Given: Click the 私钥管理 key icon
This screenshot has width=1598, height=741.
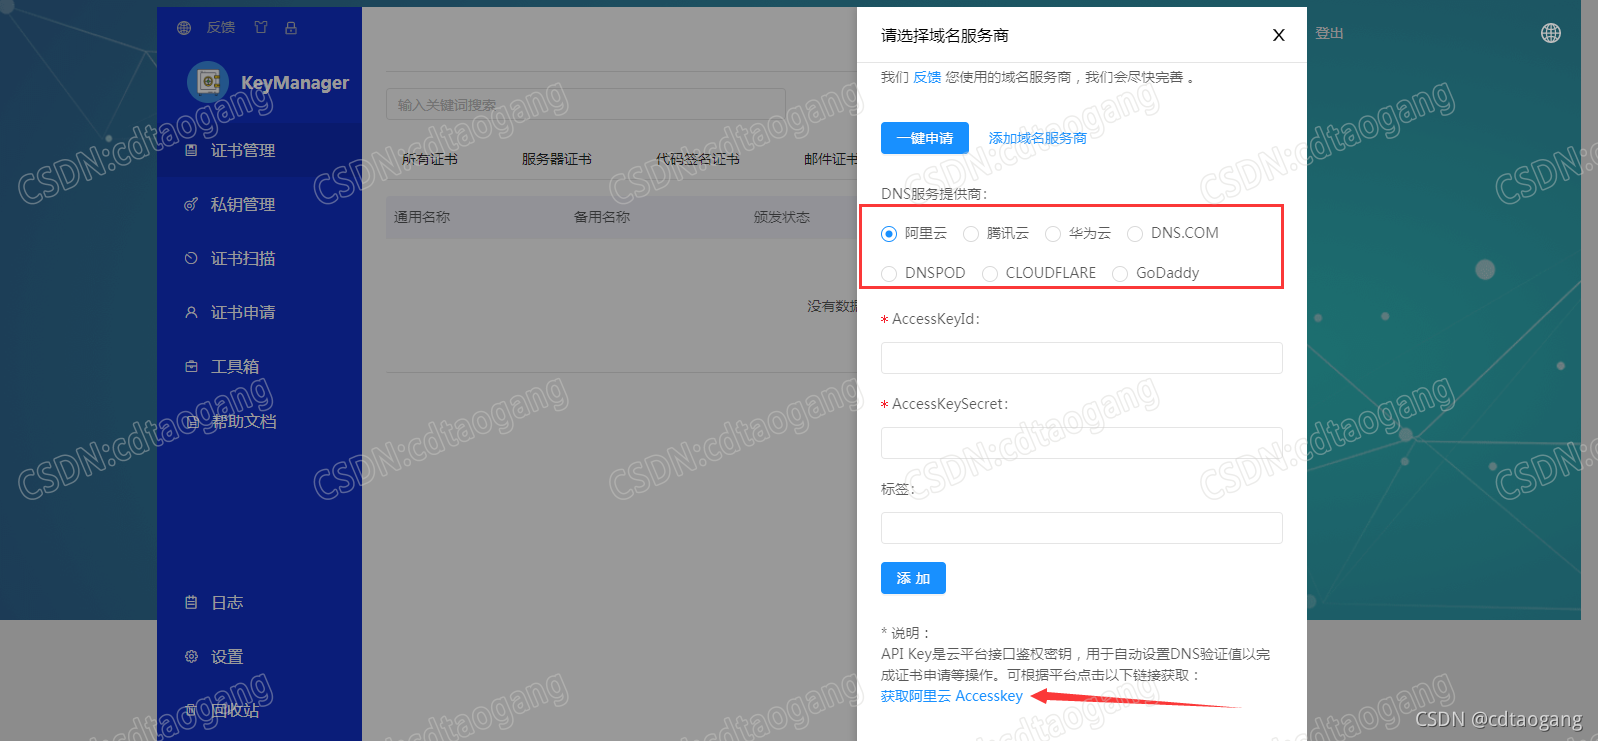Looking at the screenshot, I should [x=191, y=204].
